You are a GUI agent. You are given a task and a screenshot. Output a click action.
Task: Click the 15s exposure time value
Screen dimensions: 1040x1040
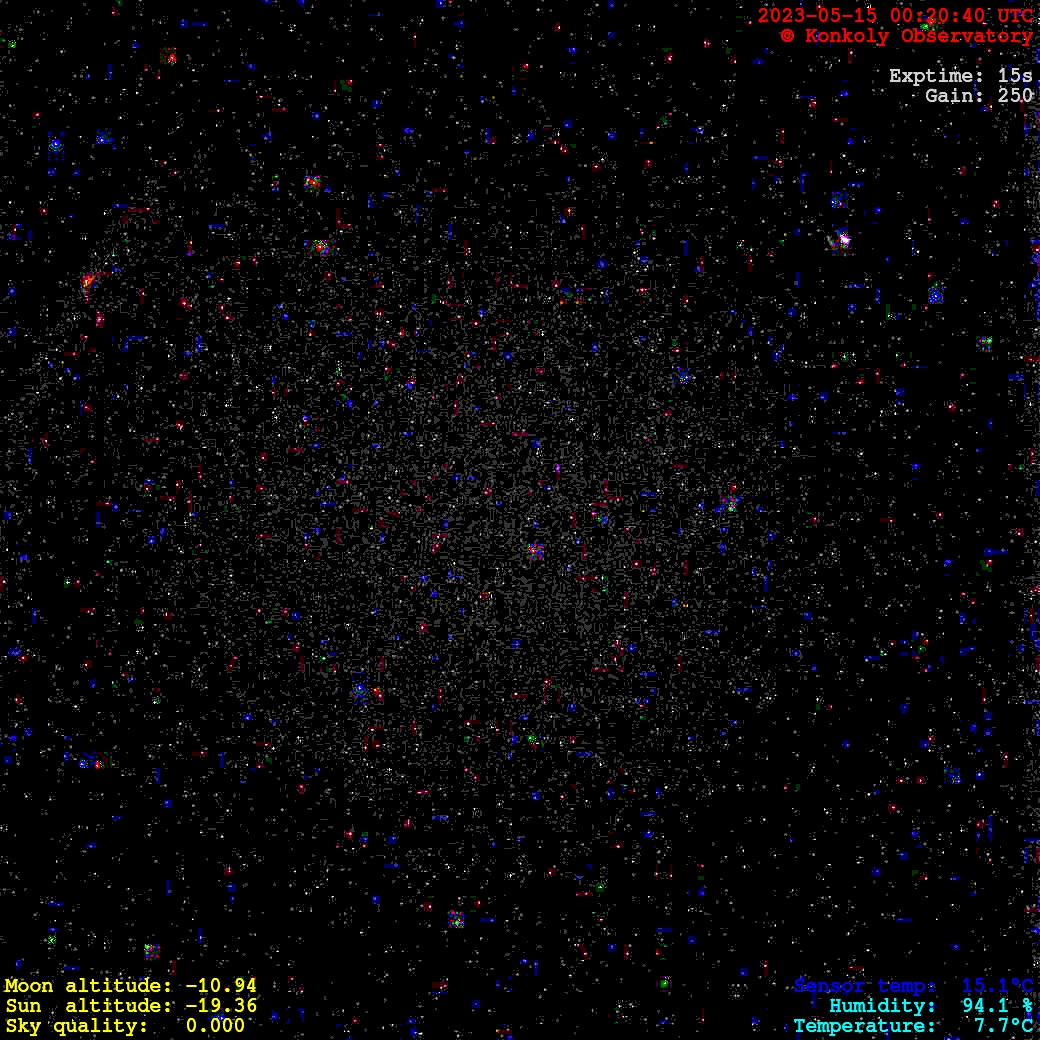[x=1015, y=76]
